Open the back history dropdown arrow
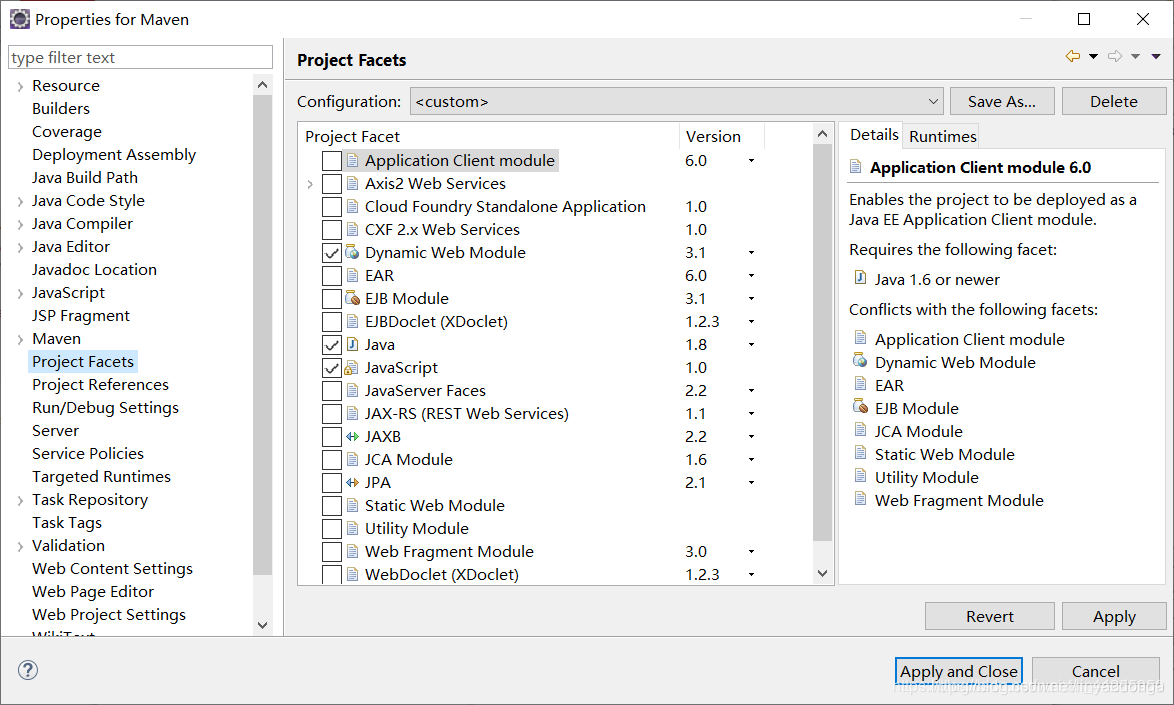The image size is (1174, 705). [x=1093, y=56]
